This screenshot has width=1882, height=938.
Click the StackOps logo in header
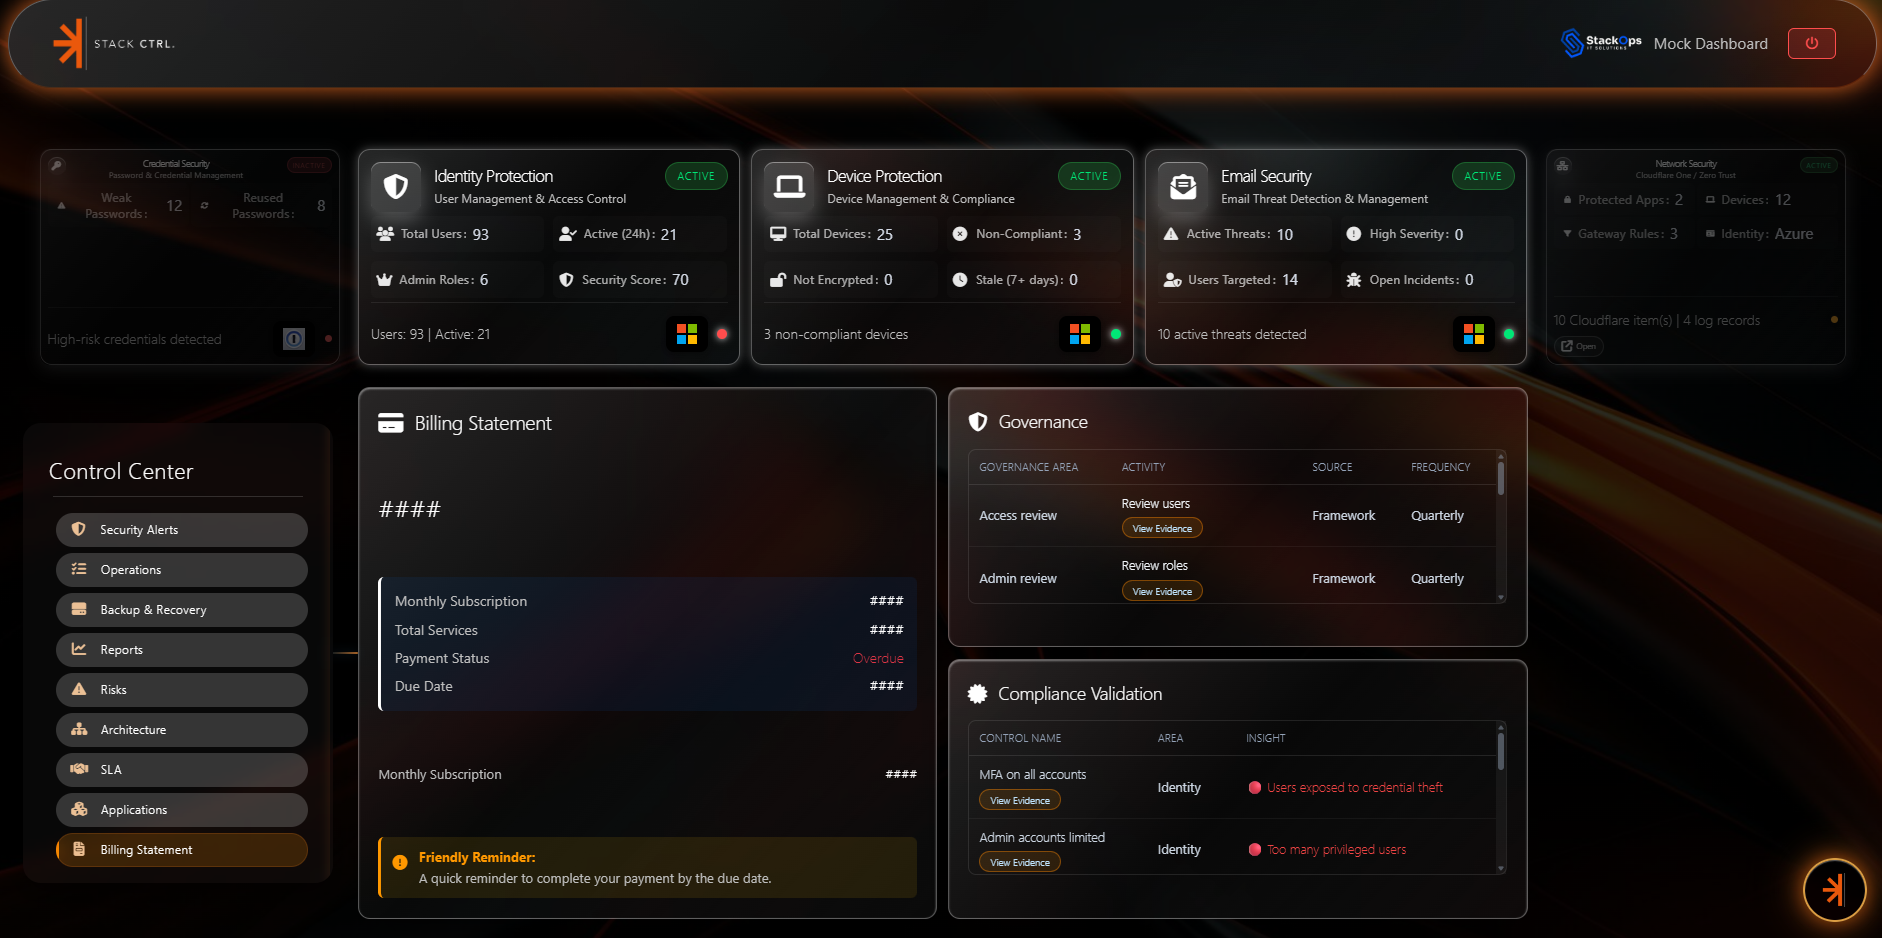click(x=1601, y=43)
